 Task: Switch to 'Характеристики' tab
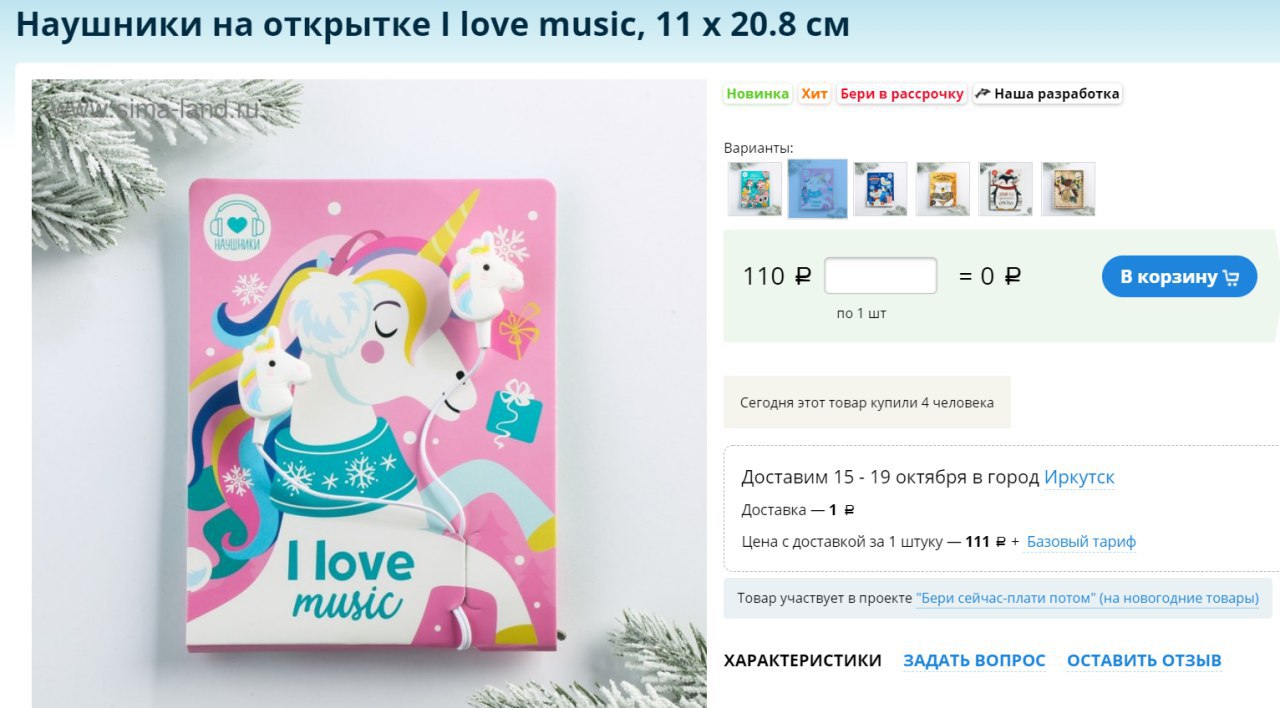pos(803,660)
